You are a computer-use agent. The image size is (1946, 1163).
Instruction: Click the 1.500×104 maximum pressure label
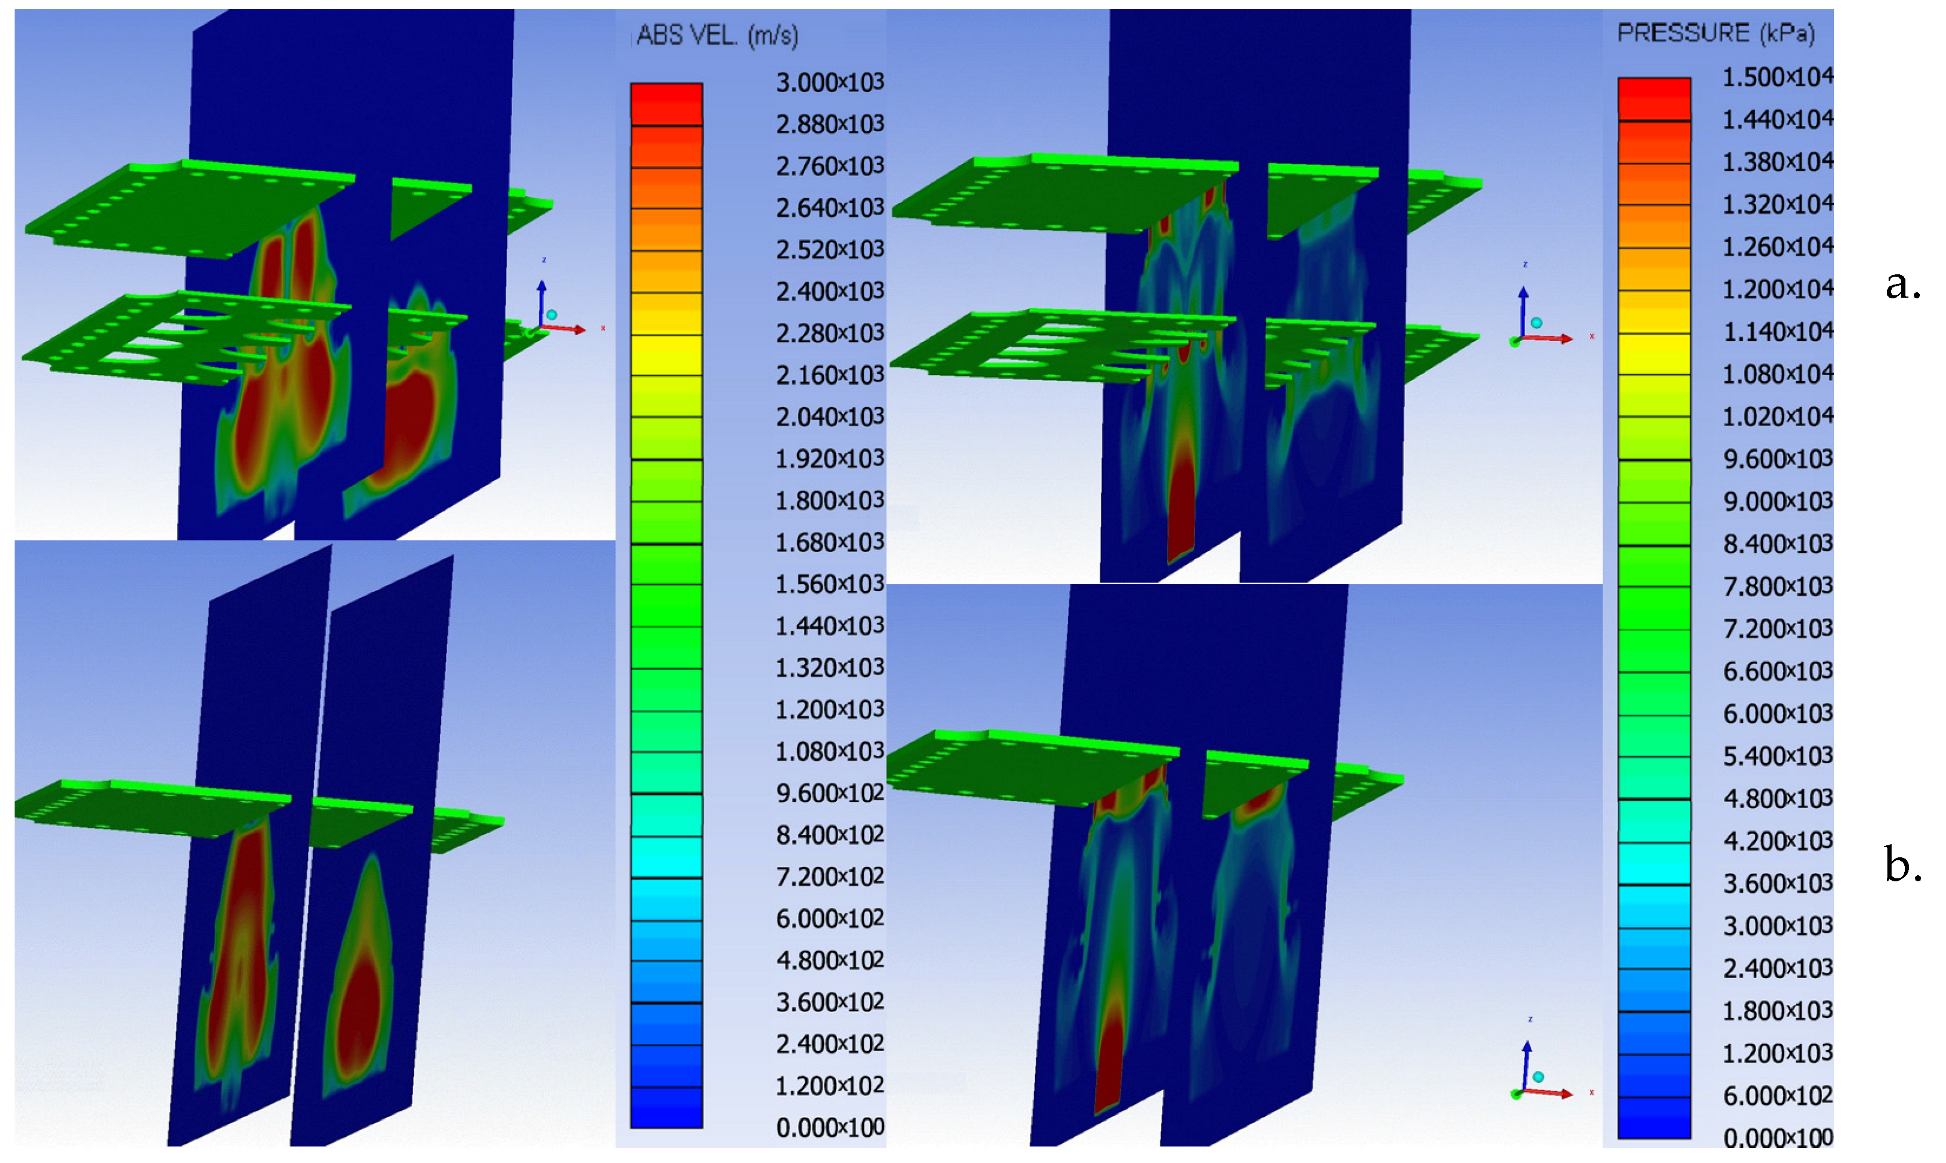pos(1777,77)
